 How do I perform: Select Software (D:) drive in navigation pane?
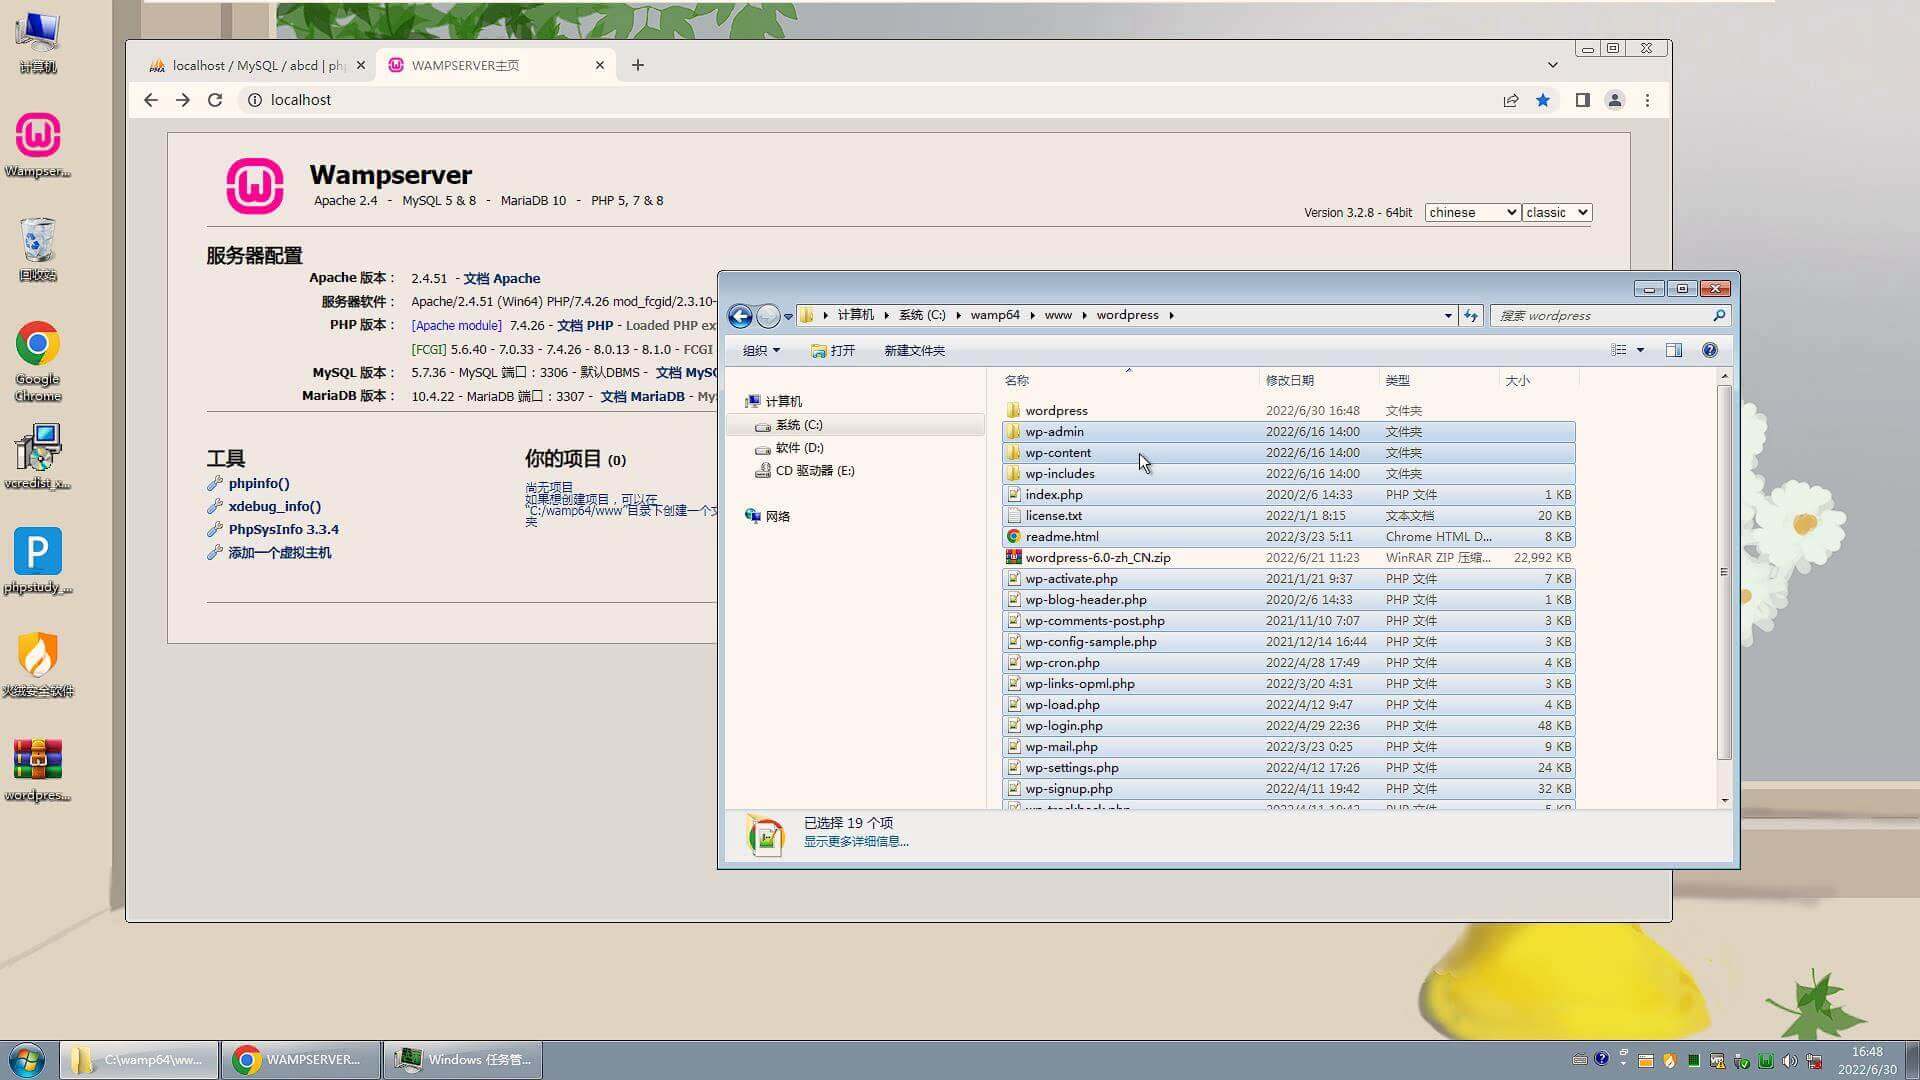799,448
